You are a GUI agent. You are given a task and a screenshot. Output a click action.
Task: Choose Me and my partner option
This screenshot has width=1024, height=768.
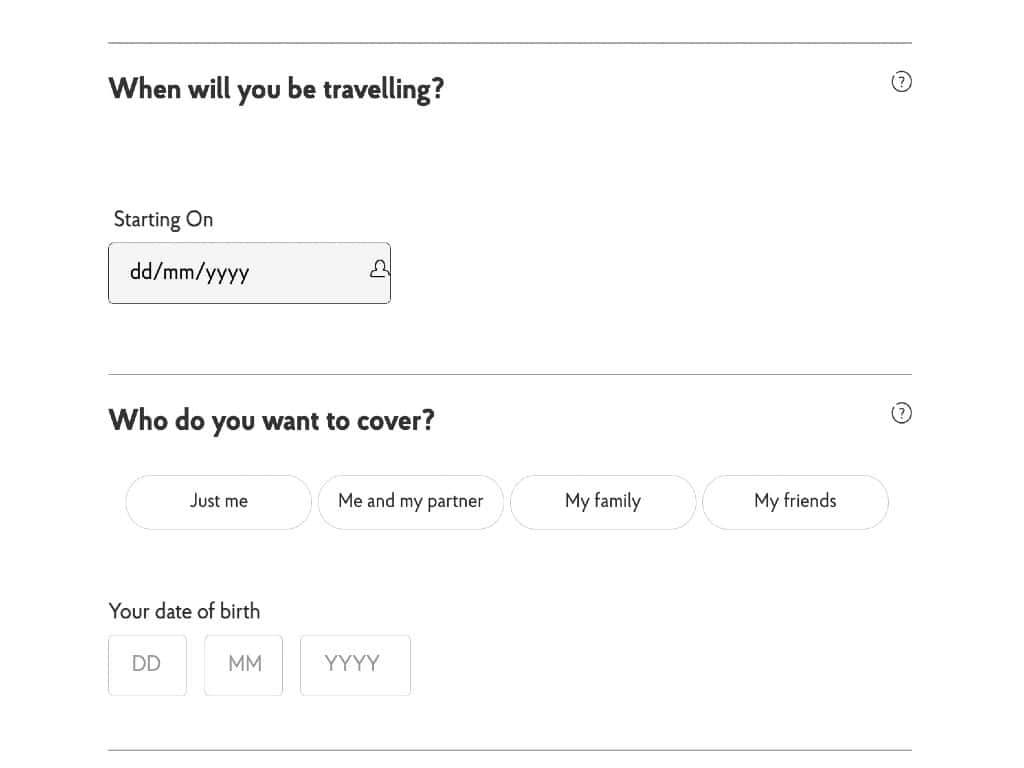click(411, 502)
